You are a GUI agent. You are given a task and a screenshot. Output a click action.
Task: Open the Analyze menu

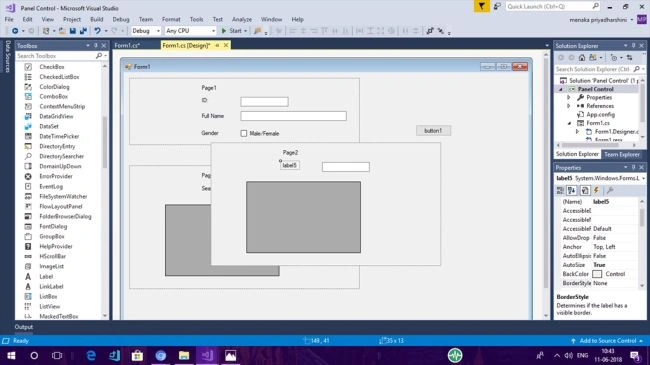pos(242,19)
